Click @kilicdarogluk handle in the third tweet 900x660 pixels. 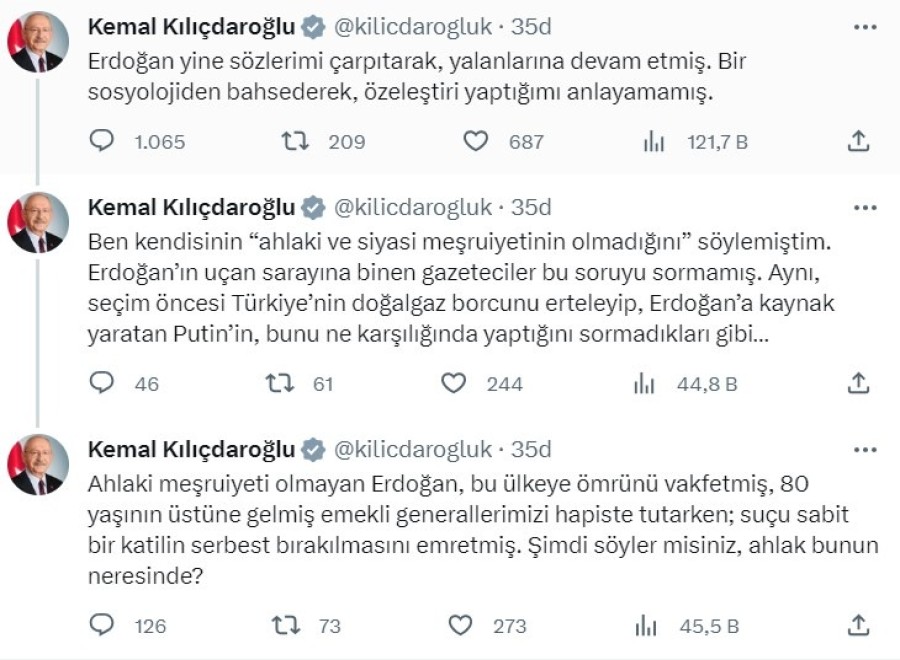tap(412, 449)
